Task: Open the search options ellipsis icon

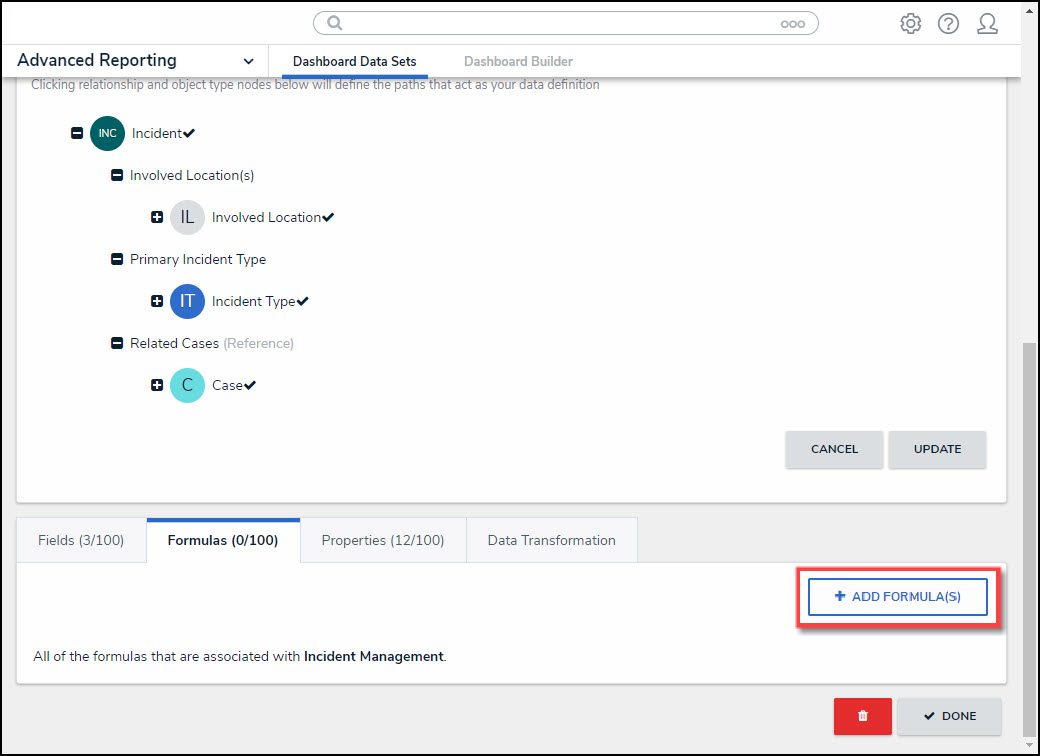Action: click(x=792, y=24)
